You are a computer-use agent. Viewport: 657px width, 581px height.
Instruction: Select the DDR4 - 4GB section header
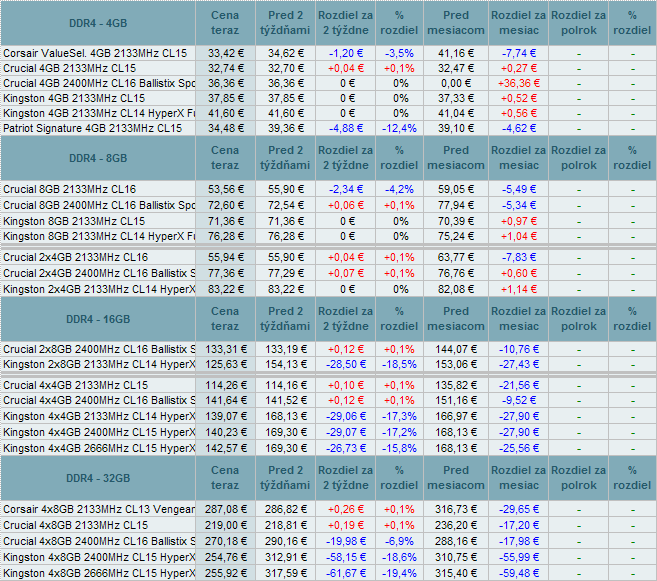point(98,23)
